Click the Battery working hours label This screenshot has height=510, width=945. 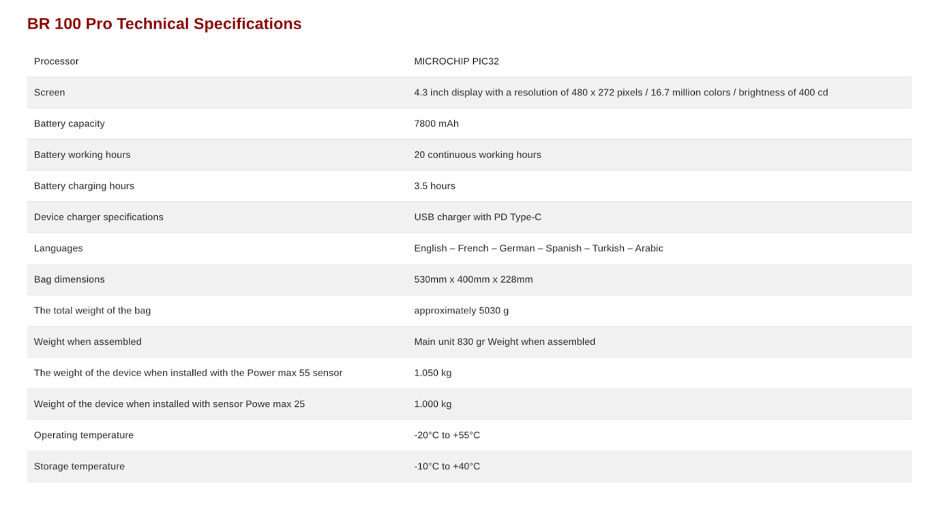[x=82, y=155]
